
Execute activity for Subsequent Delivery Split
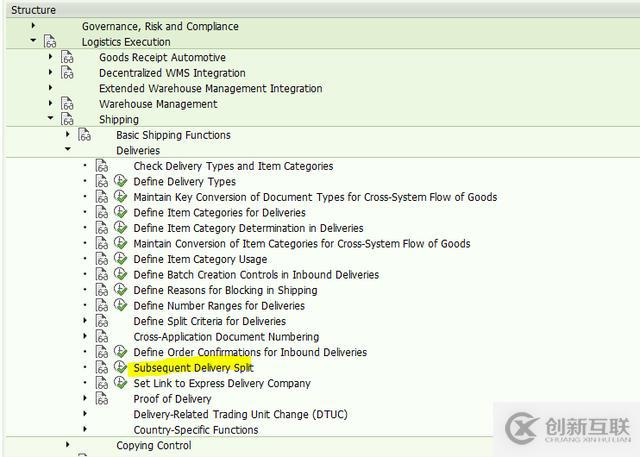click(x=120, y=366)
